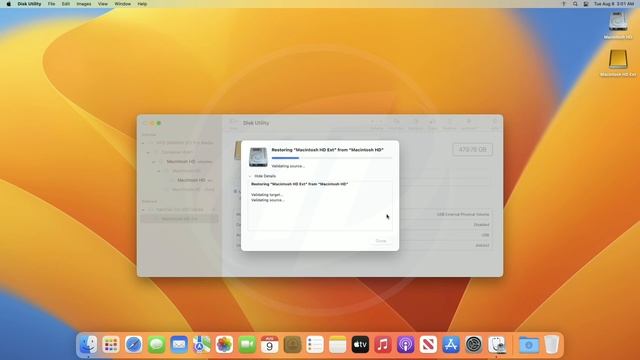This screenshot has width=640, height=360.
Task: Open Podcasts from the Dock
Action: (406, 345)
